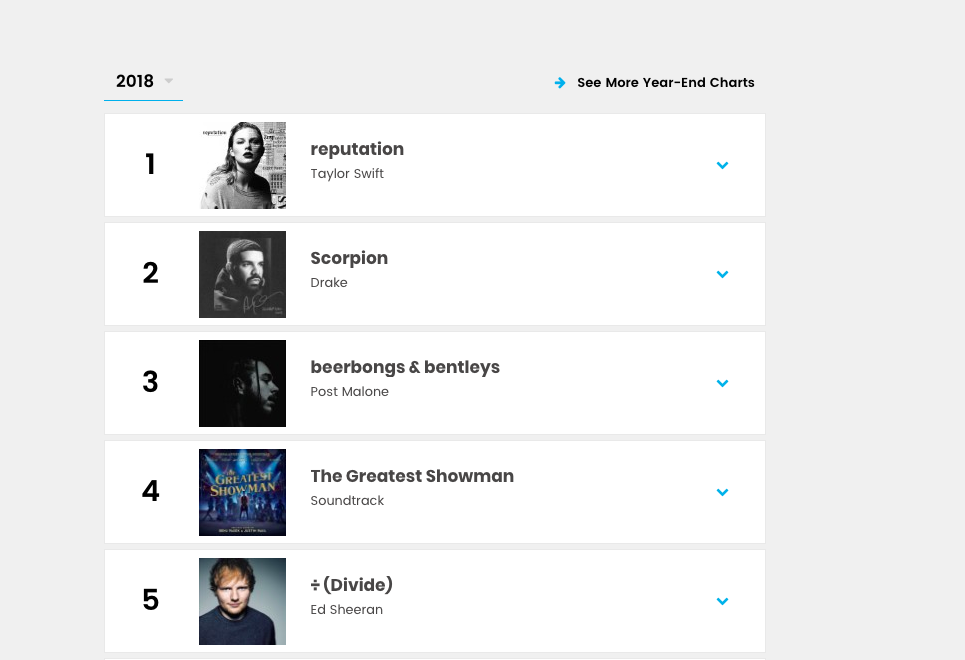Viewport: 965px width, 660px height.
Task: Click the Drake artist name
Action: pos(329,283)
